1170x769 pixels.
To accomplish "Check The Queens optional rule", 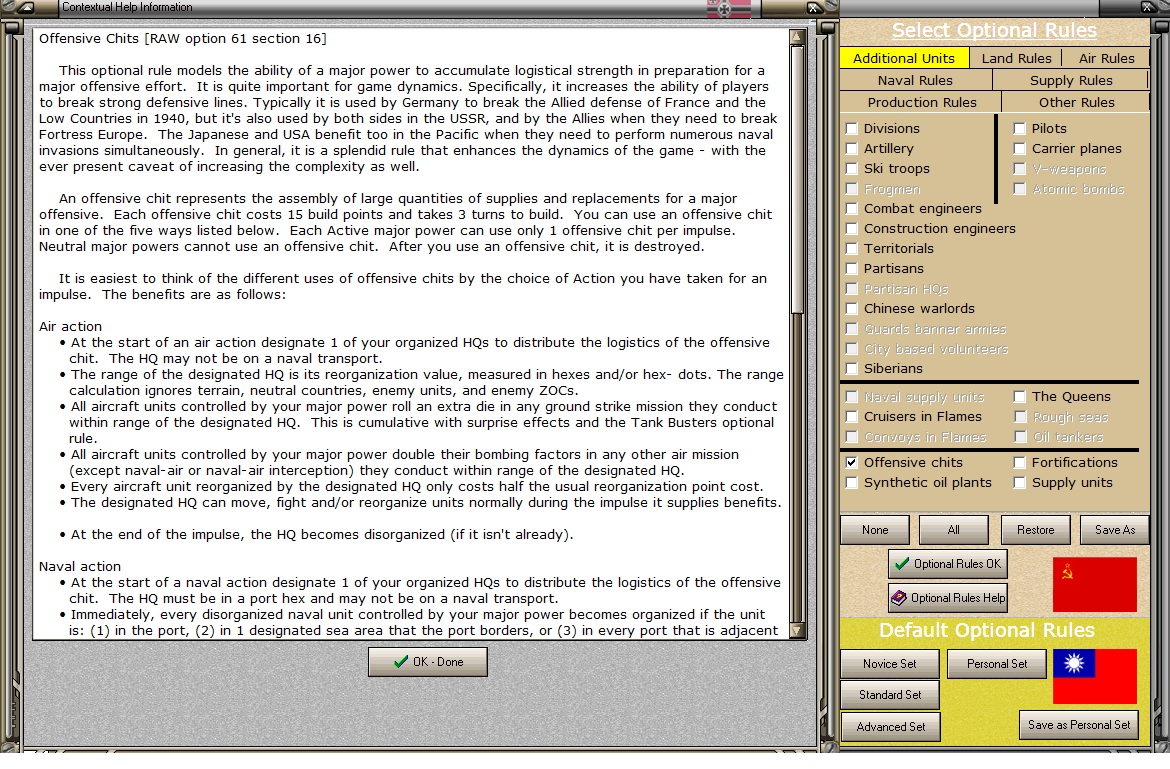I will [1019, 396].
